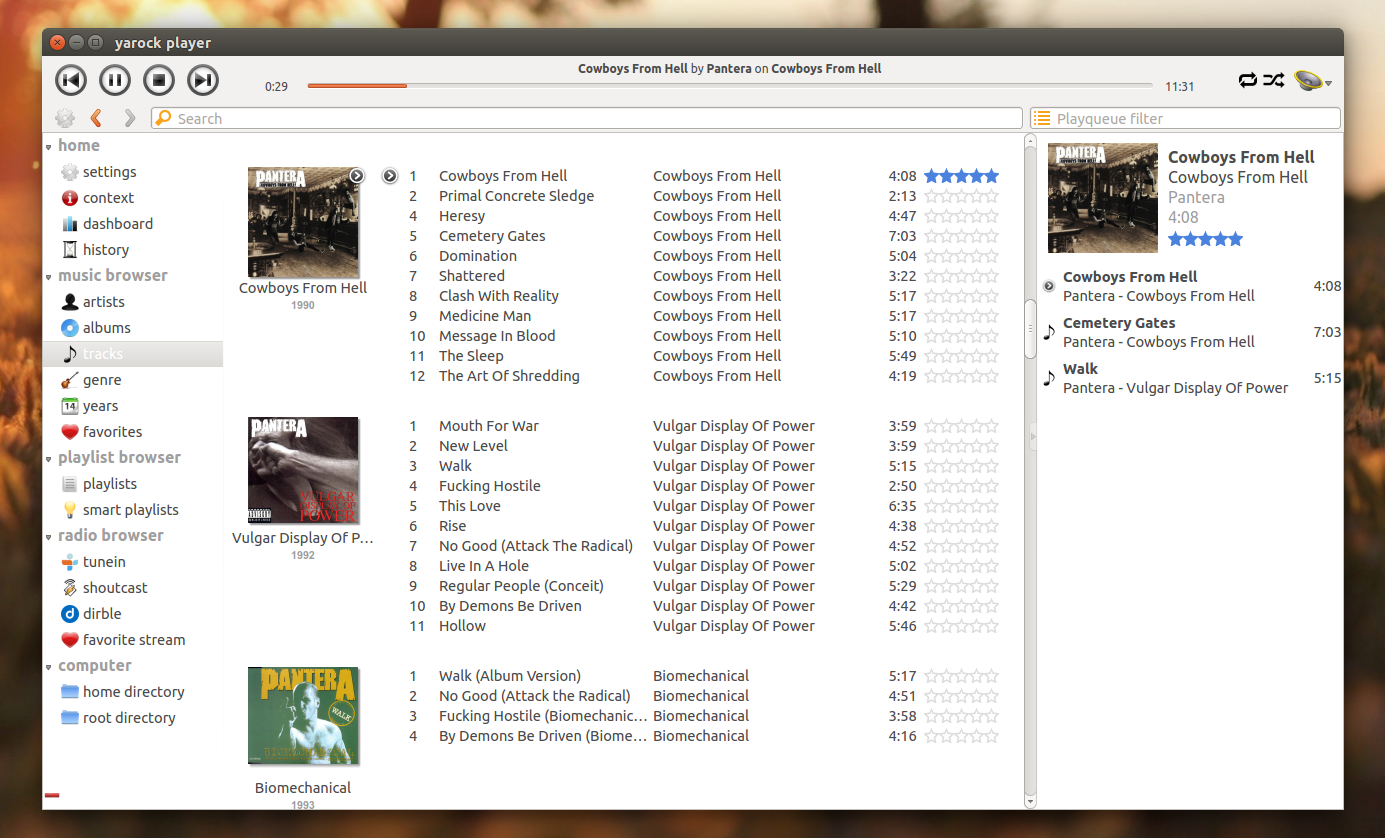This screenshot has height=838, width=1385.
Task: Open the tunein radio icon
Action: 69,562
